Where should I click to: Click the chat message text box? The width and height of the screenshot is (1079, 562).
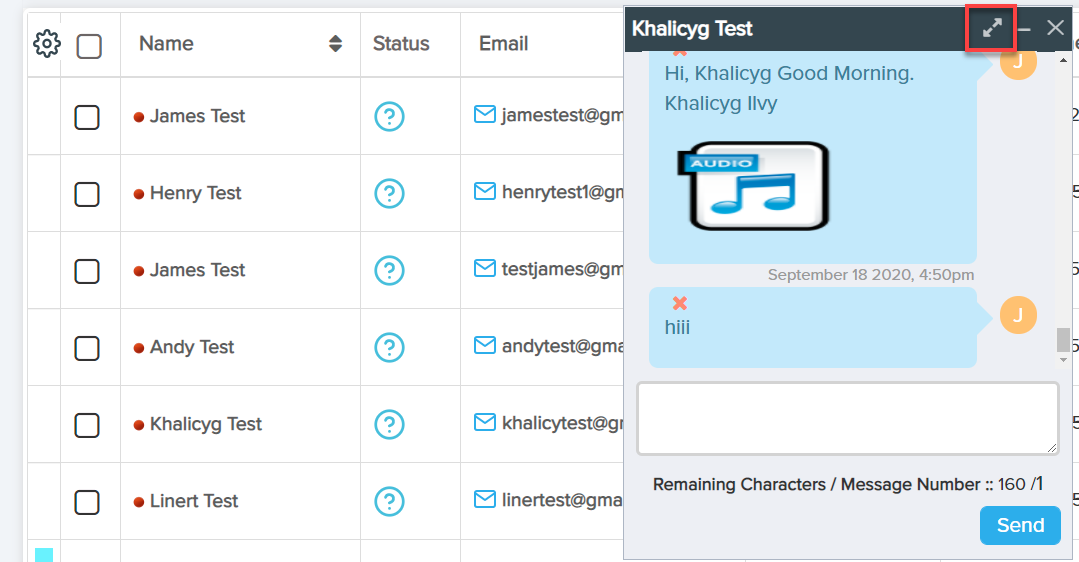pos(847,418)
